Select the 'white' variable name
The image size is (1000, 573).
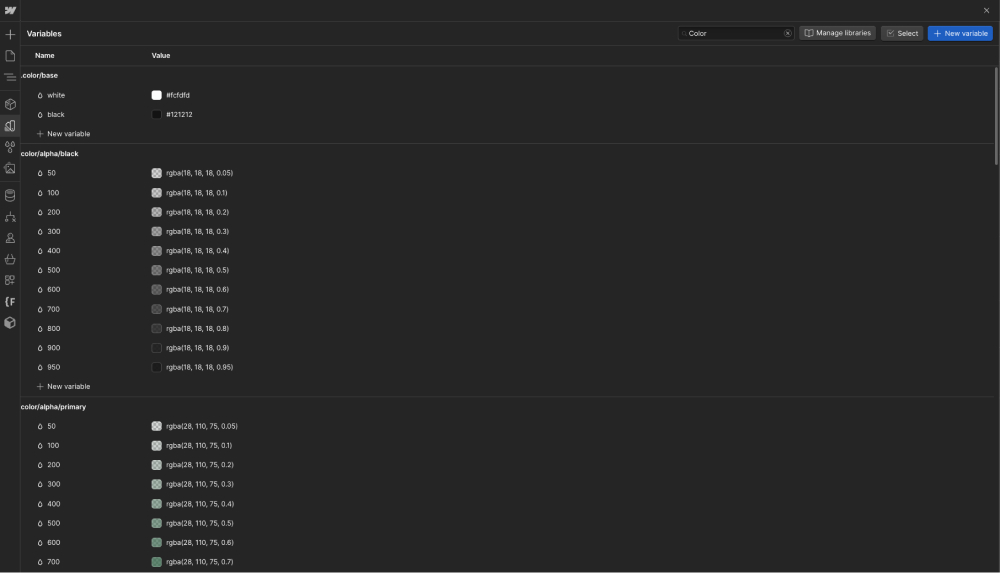[56, 95]
